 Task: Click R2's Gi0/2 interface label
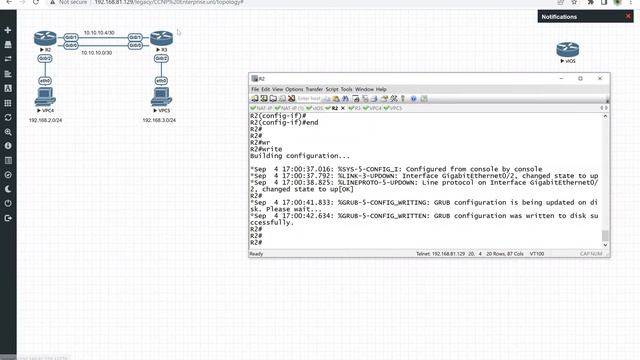point(45,59)
